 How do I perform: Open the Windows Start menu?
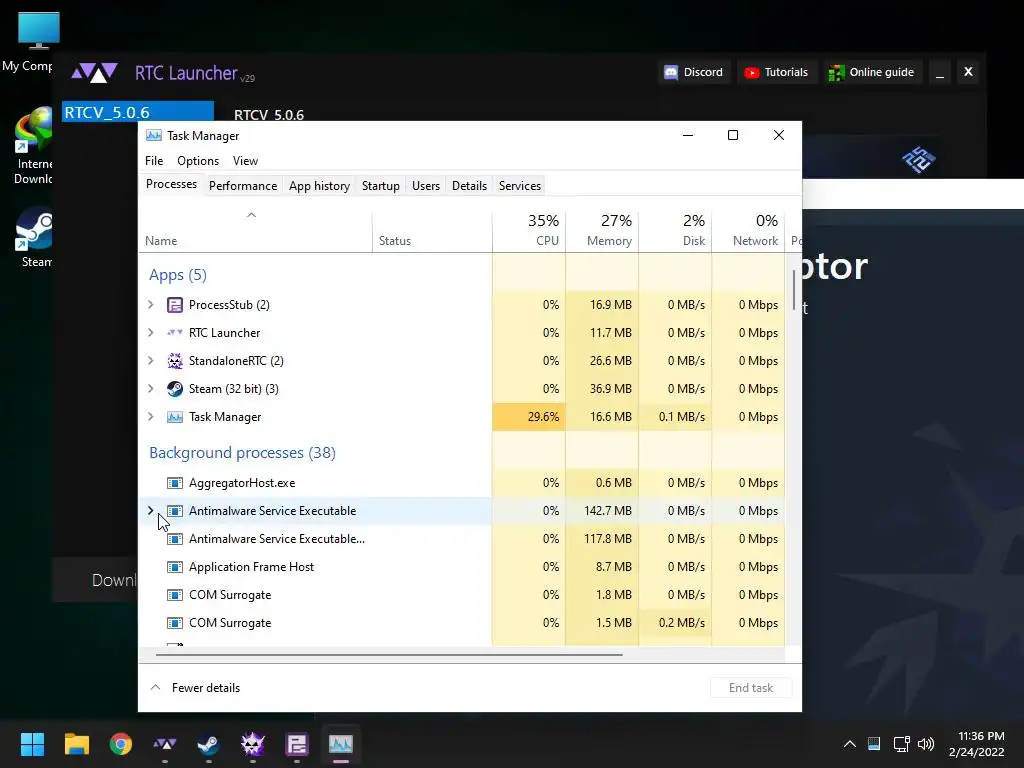(32, 744)
